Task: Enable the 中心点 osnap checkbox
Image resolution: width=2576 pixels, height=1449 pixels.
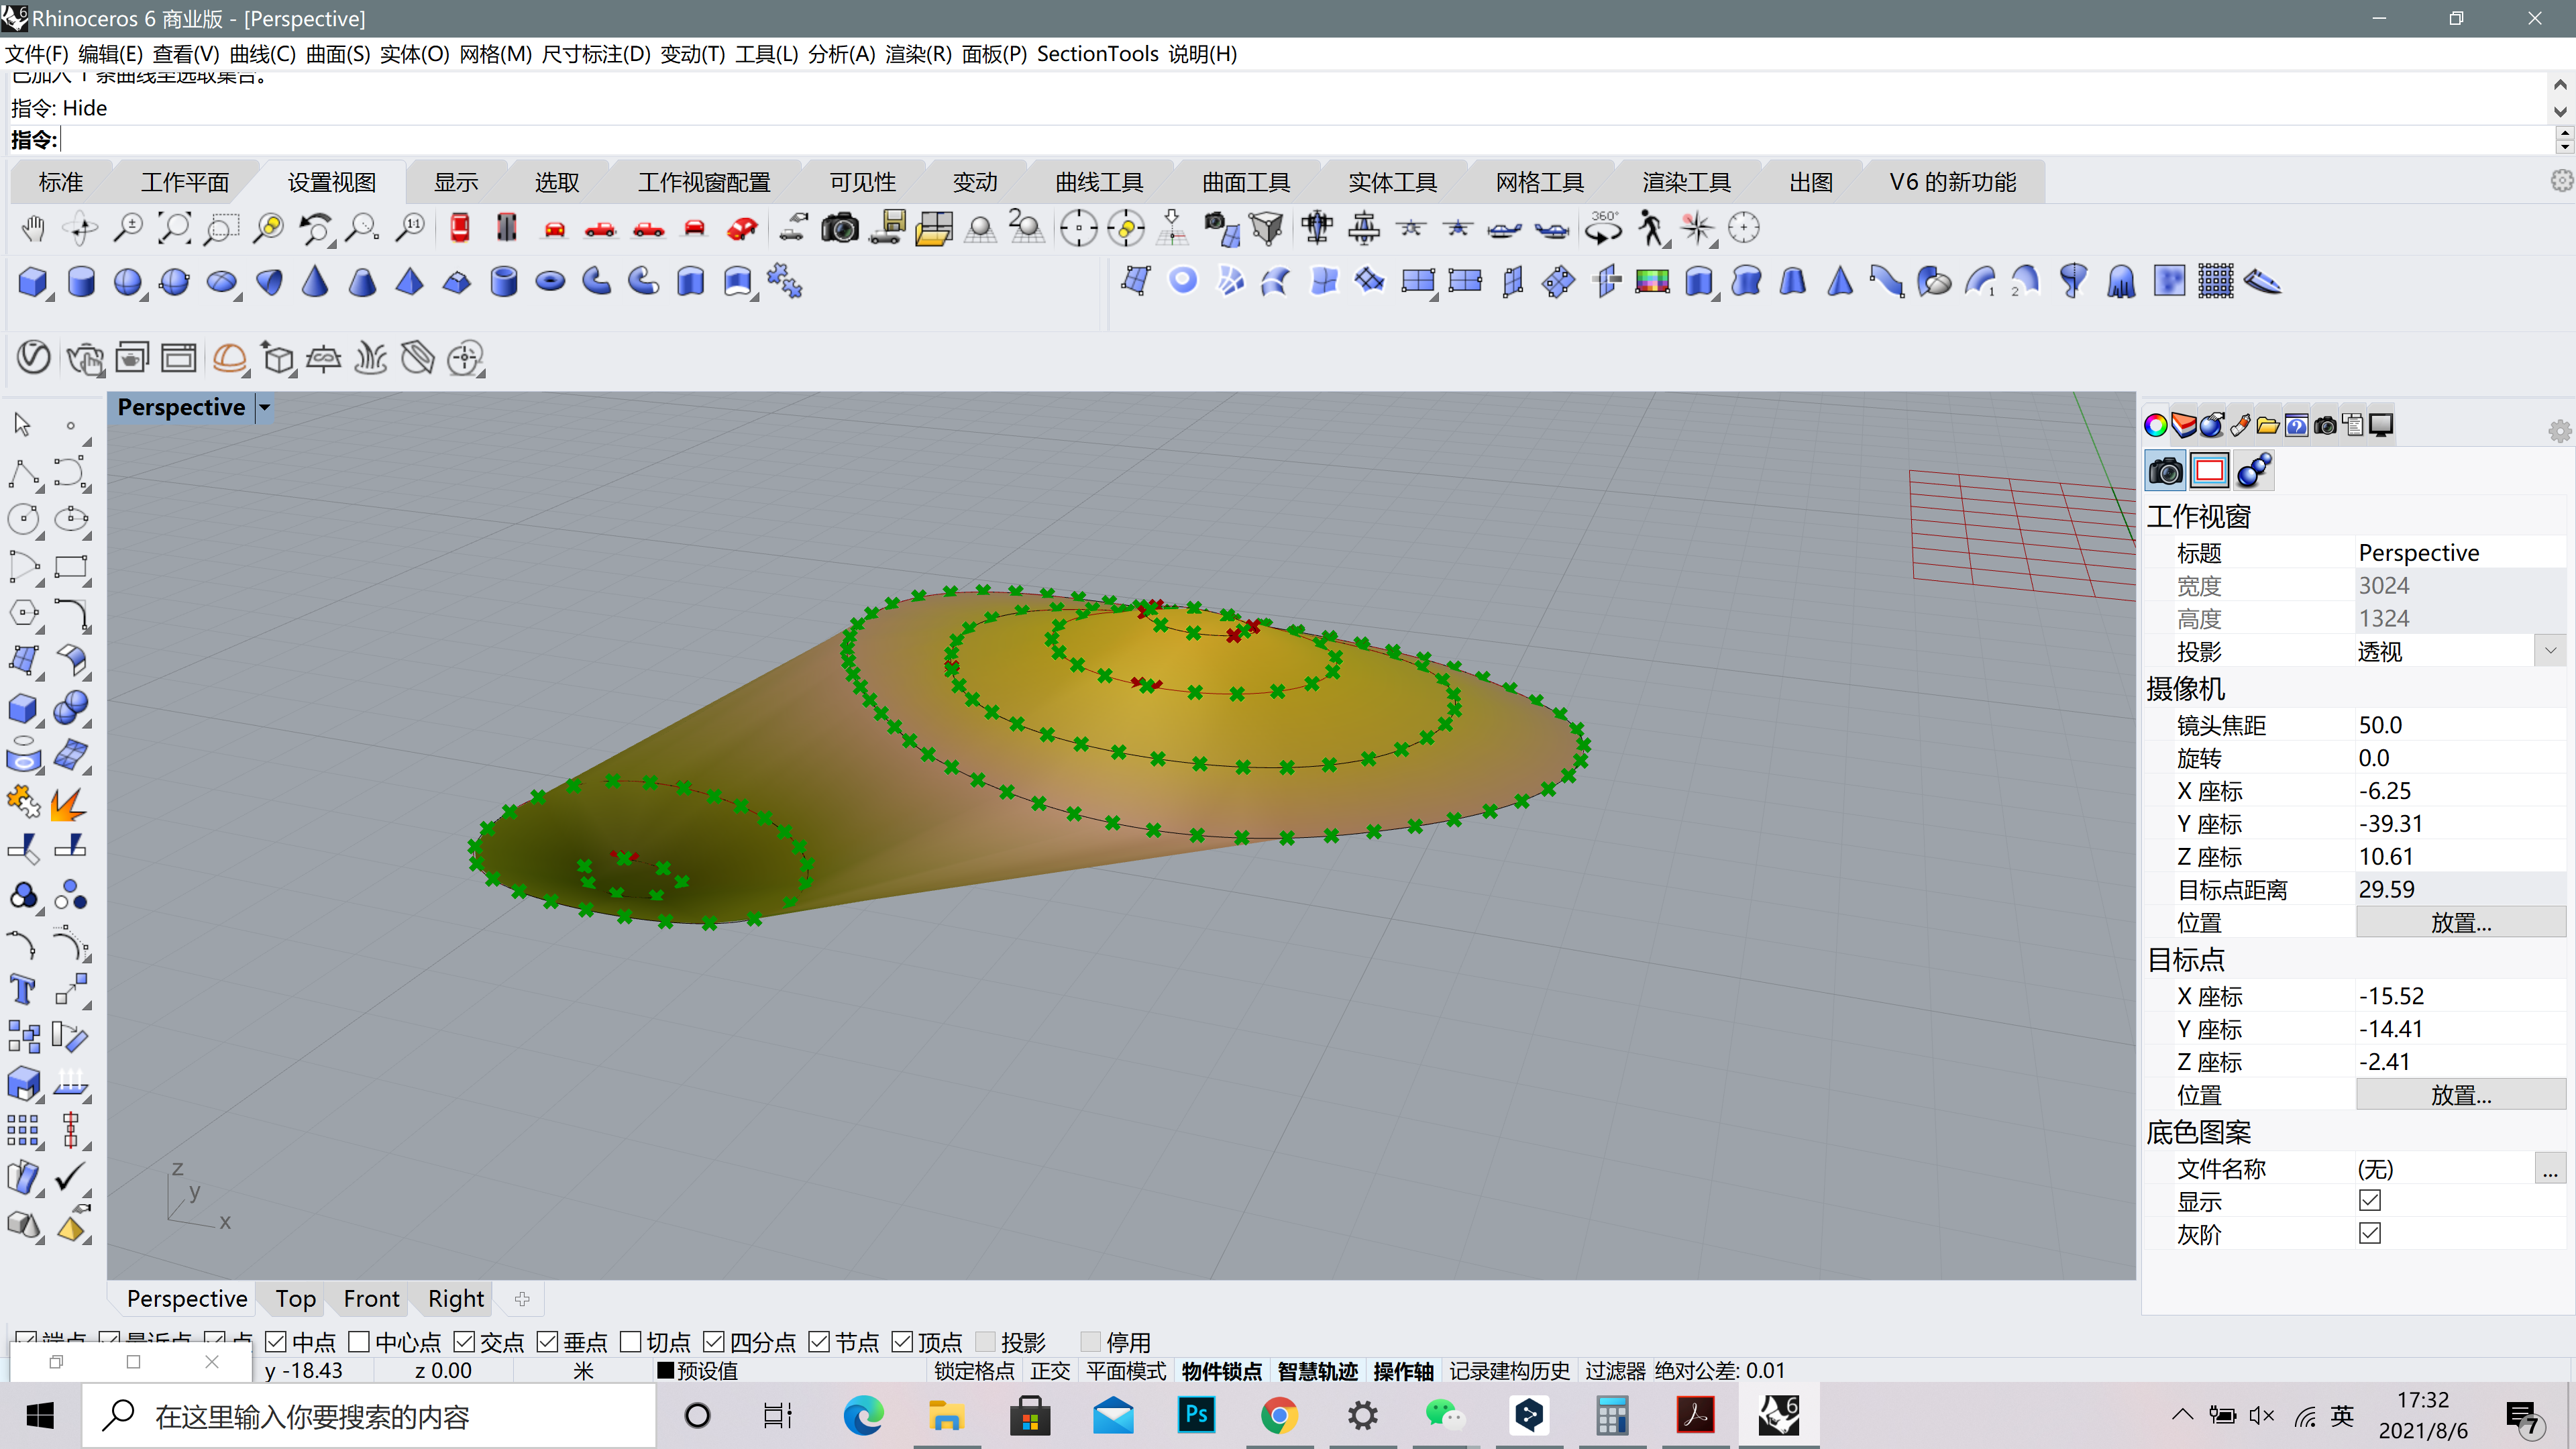Action: [x=359, y=1341]
